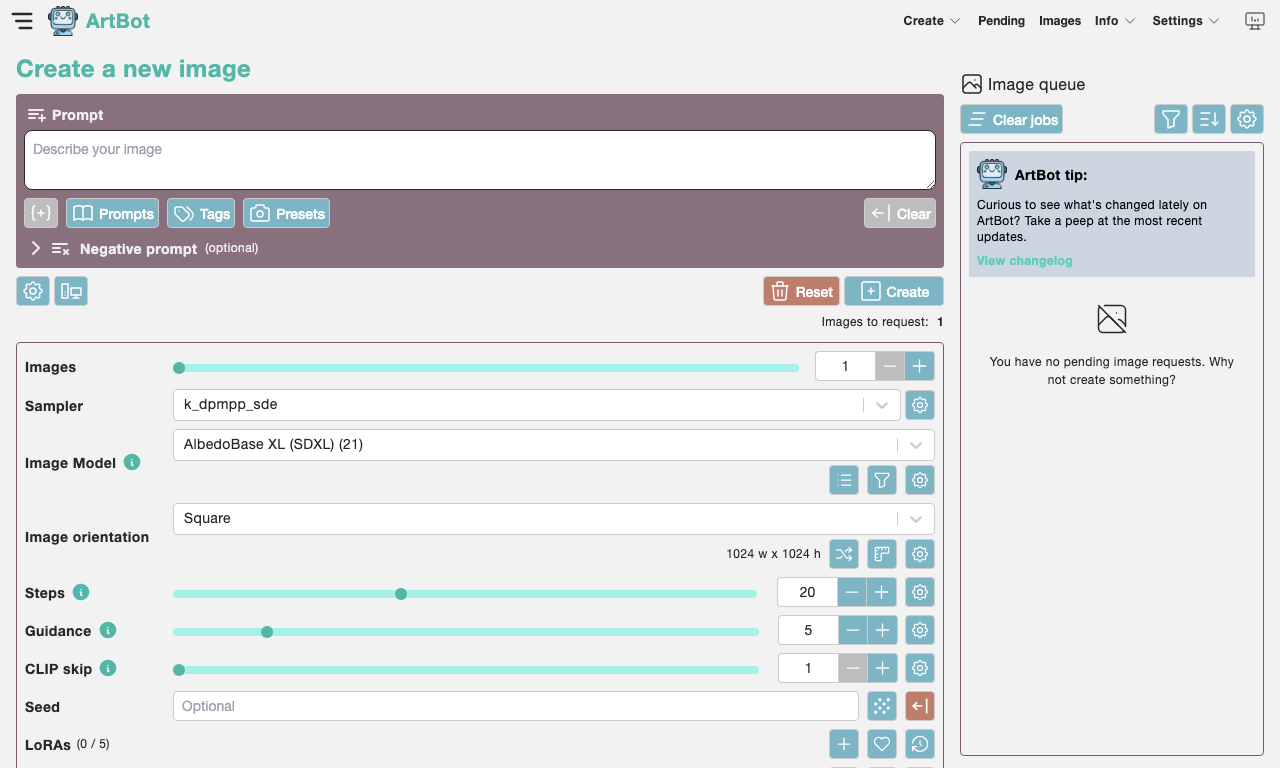Click the shuffle dimensions icon
Viewport: 1280px width, 768px height.
tap(844, 554)
